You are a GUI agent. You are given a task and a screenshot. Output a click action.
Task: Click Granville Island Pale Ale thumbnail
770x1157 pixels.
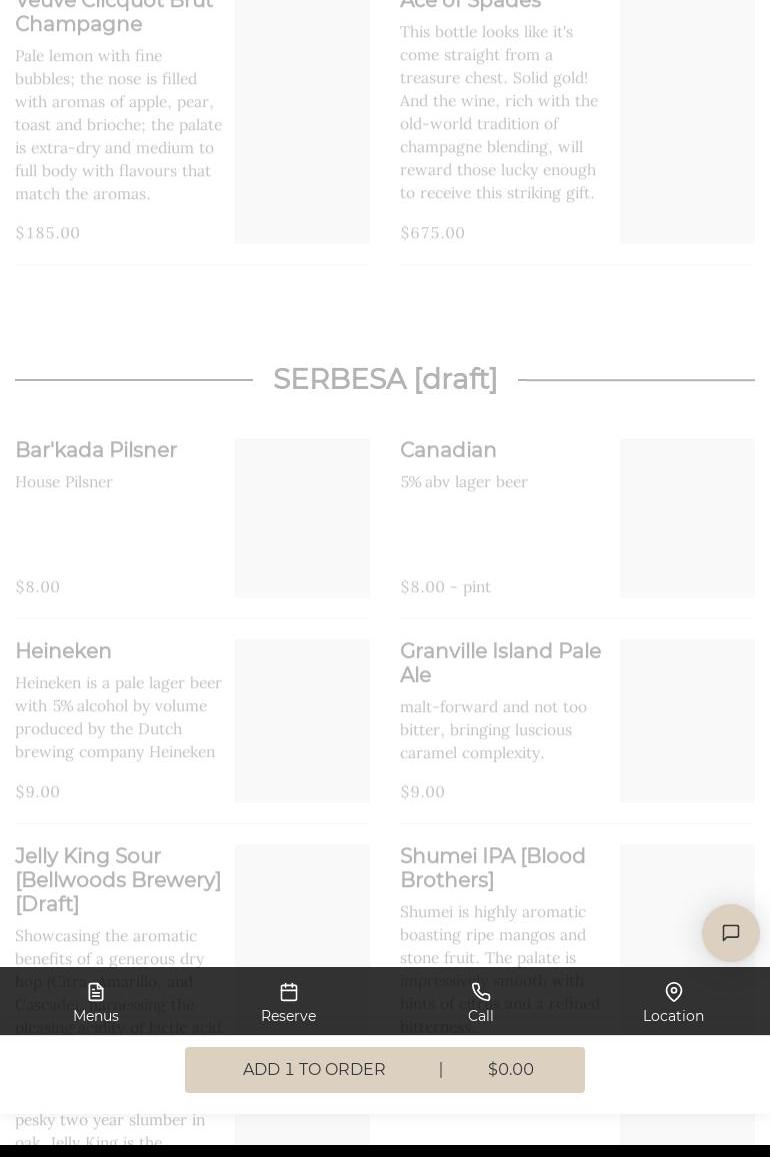click(x=687, y=721)
